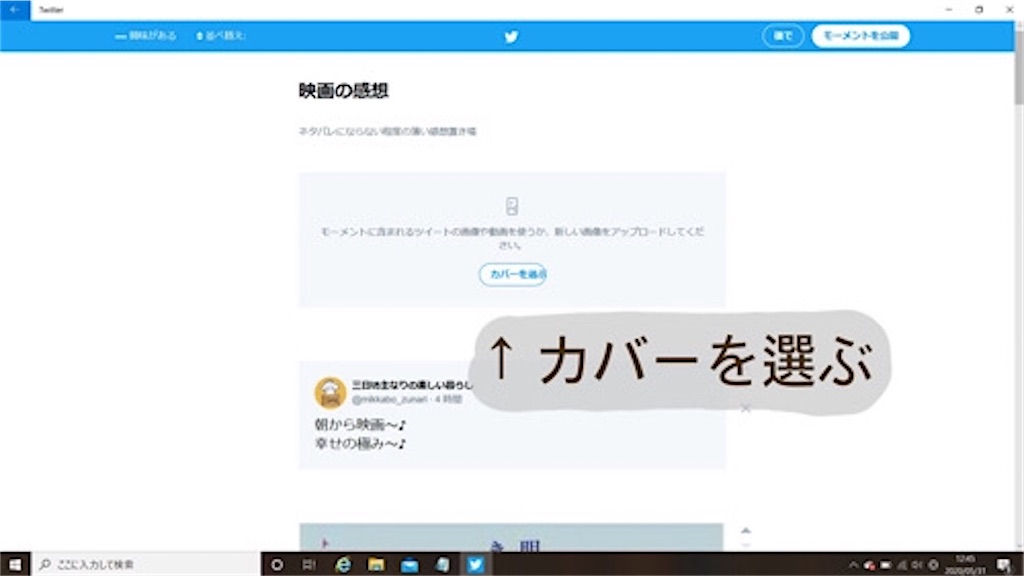Open File Explorer from taskbar
The image size is (1024, 576).
point(376,564)
